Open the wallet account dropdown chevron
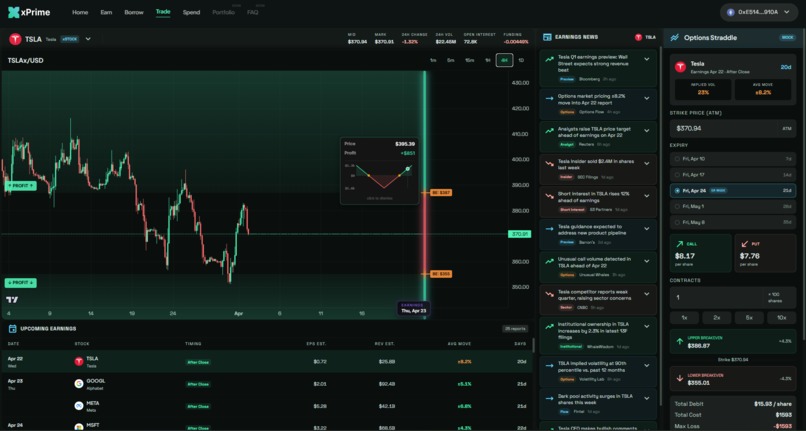 pos(786,12)
